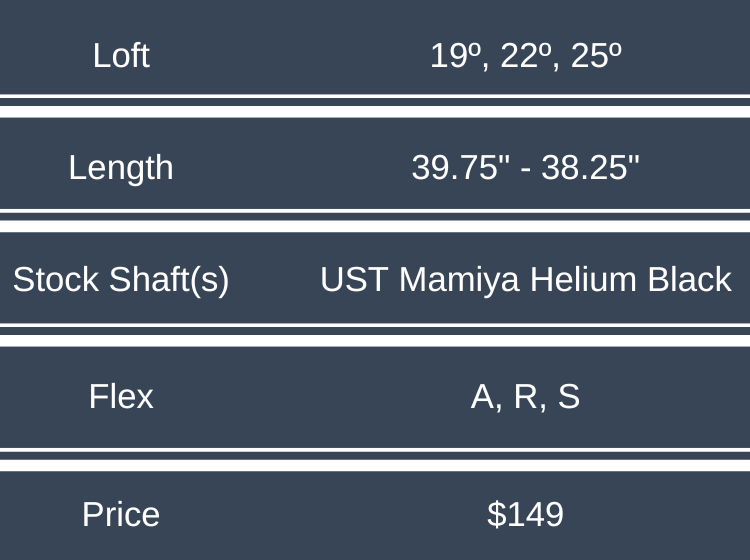750x560 pixels.
Task: Click the Flex row label
Action: 121,397
